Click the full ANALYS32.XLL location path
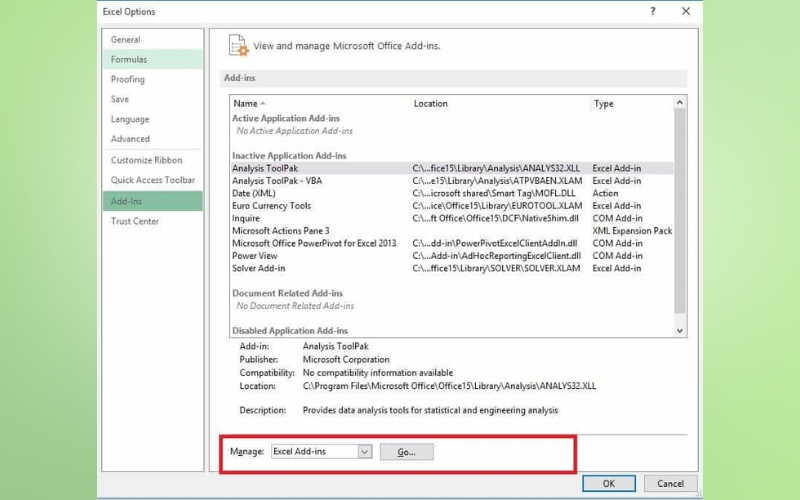Screen dimensions: 800x500 tap(449, 386)
